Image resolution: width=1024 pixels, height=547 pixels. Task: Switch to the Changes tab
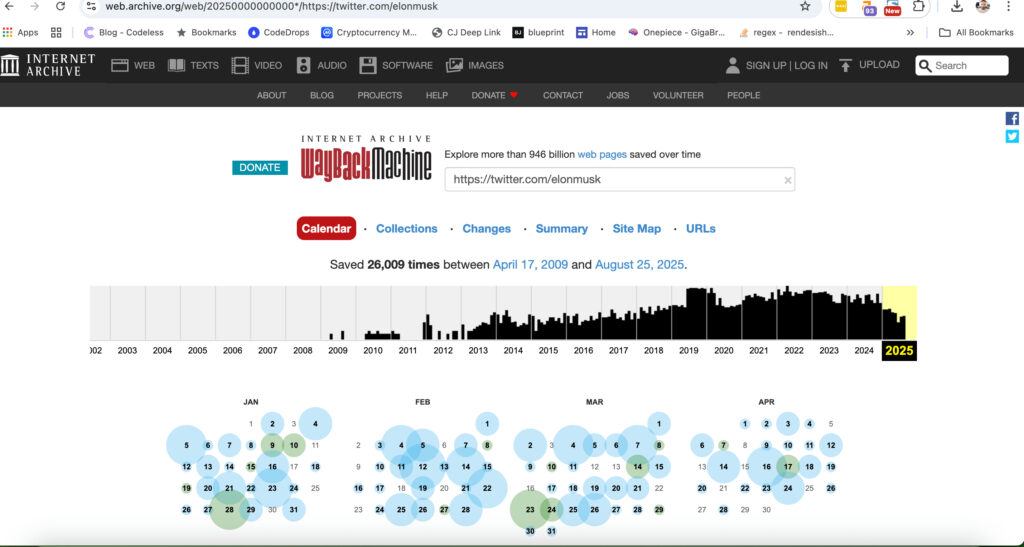click(487, 228)
